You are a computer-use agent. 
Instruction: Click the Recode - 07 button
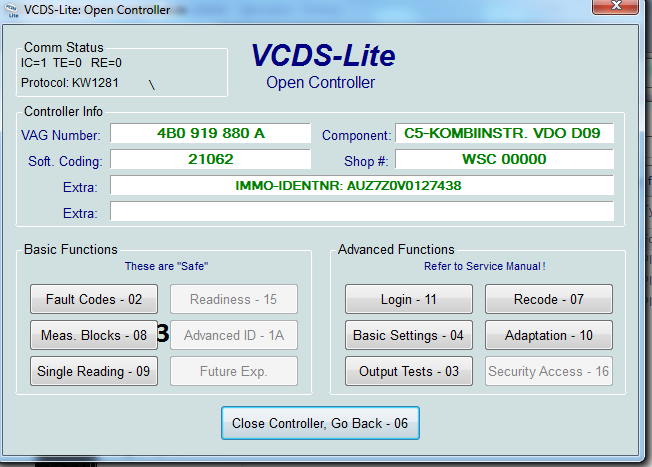click(x=549, y=299)
